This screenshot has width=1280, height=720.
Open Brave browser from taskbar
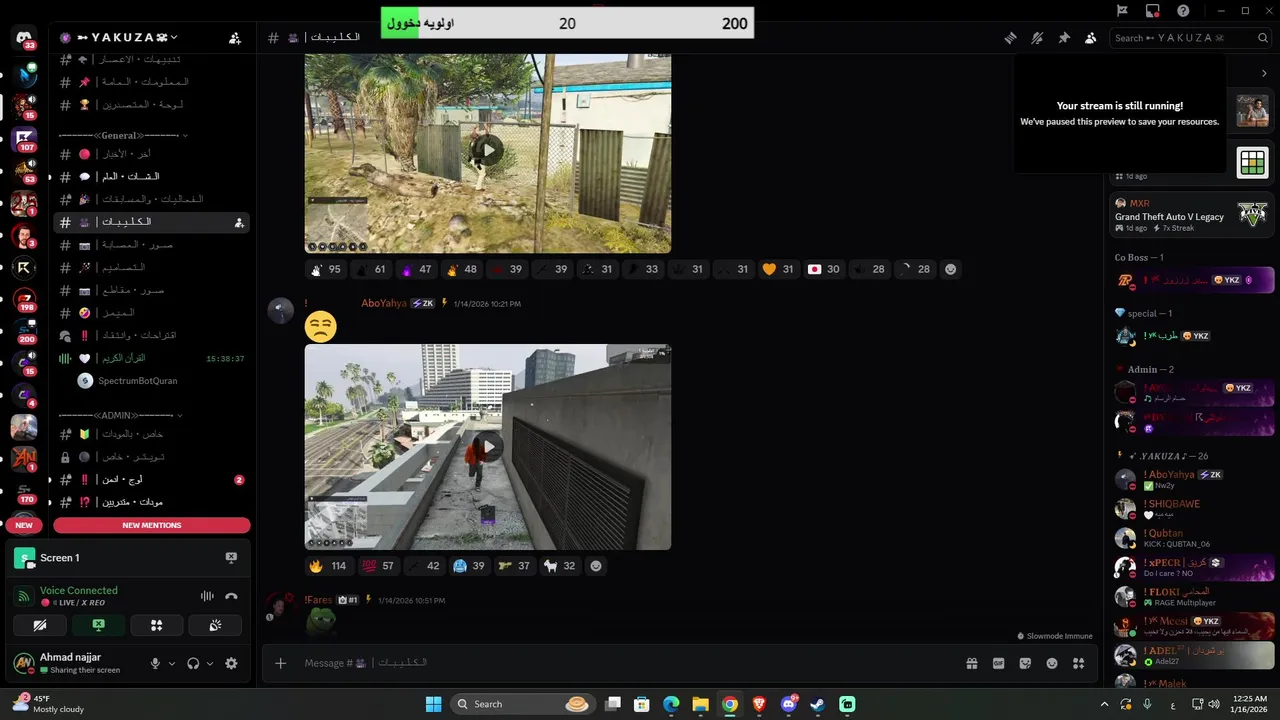coord(759,704)
